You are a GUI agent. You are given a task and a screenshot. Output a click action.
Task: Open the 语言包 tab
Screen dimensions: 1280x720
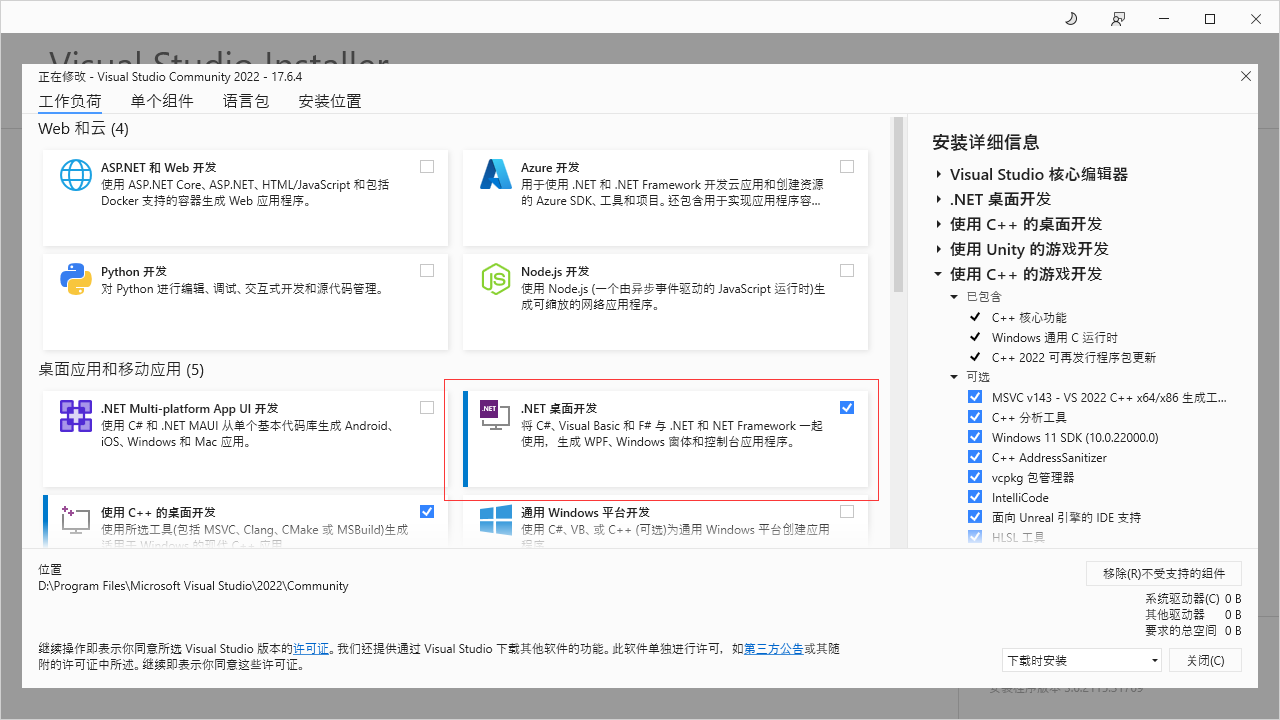pyautogui.click(x=246, y=101)
